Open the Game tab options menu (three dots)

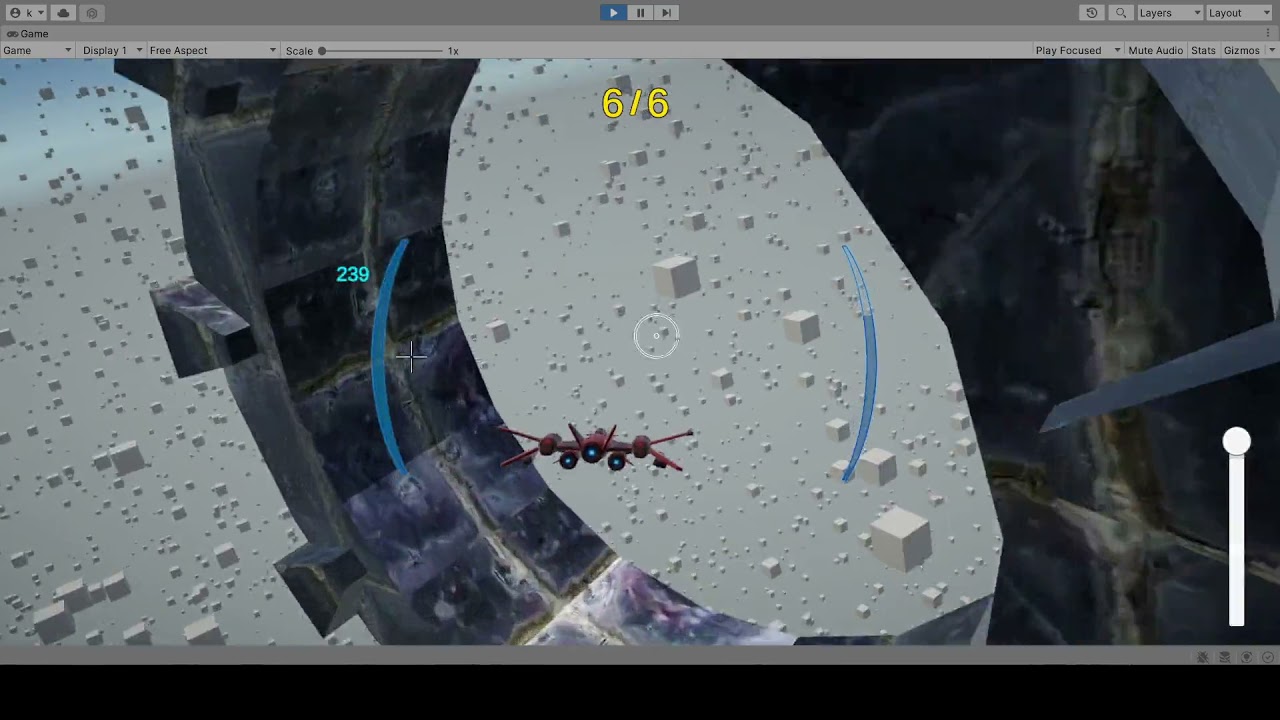point(1268,34)
